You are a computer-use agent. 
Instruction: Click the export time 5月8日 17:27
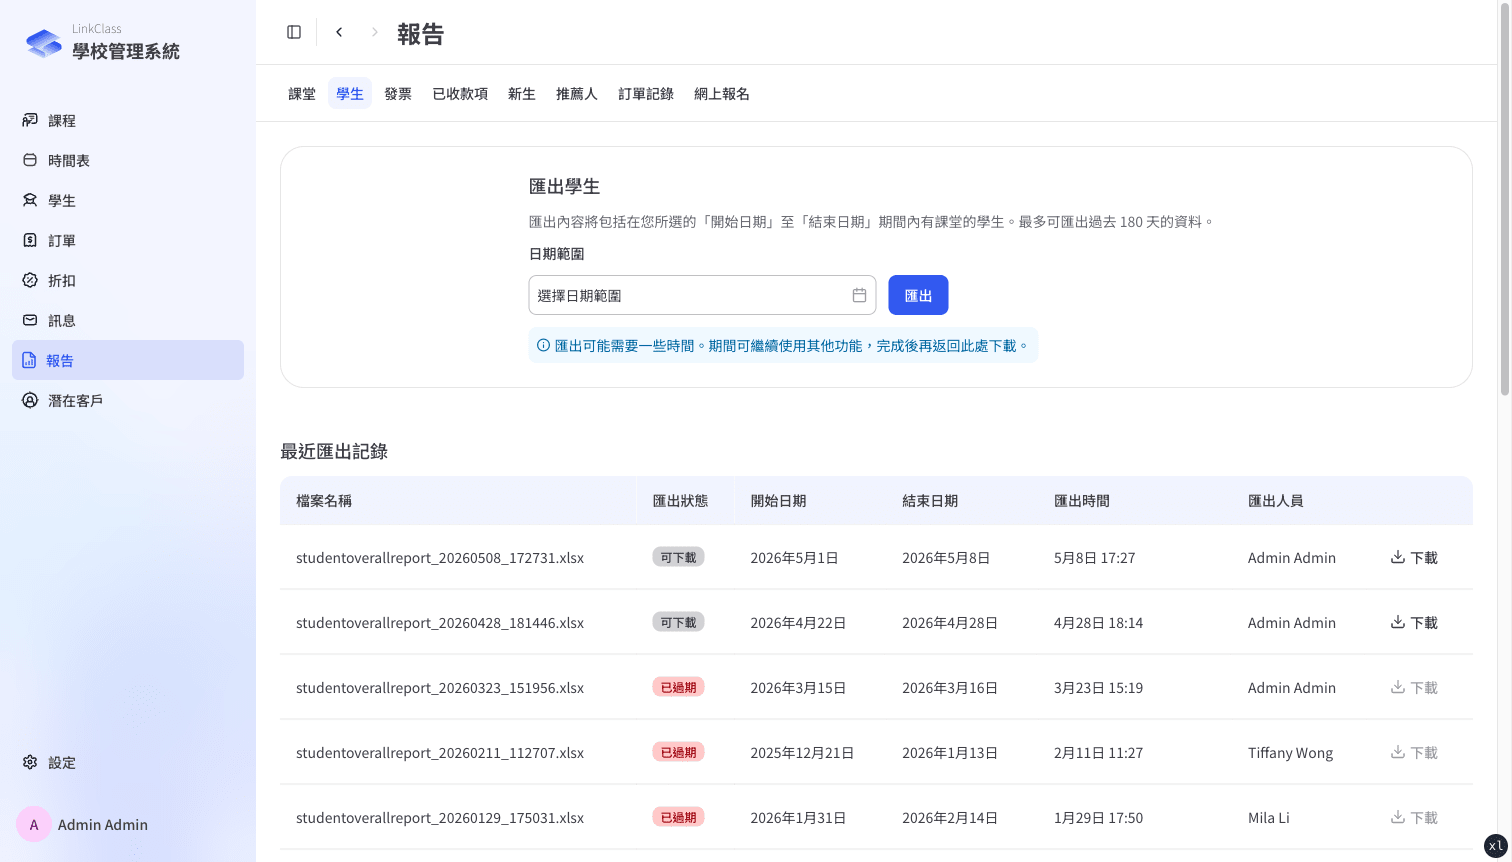point(1094,557)
